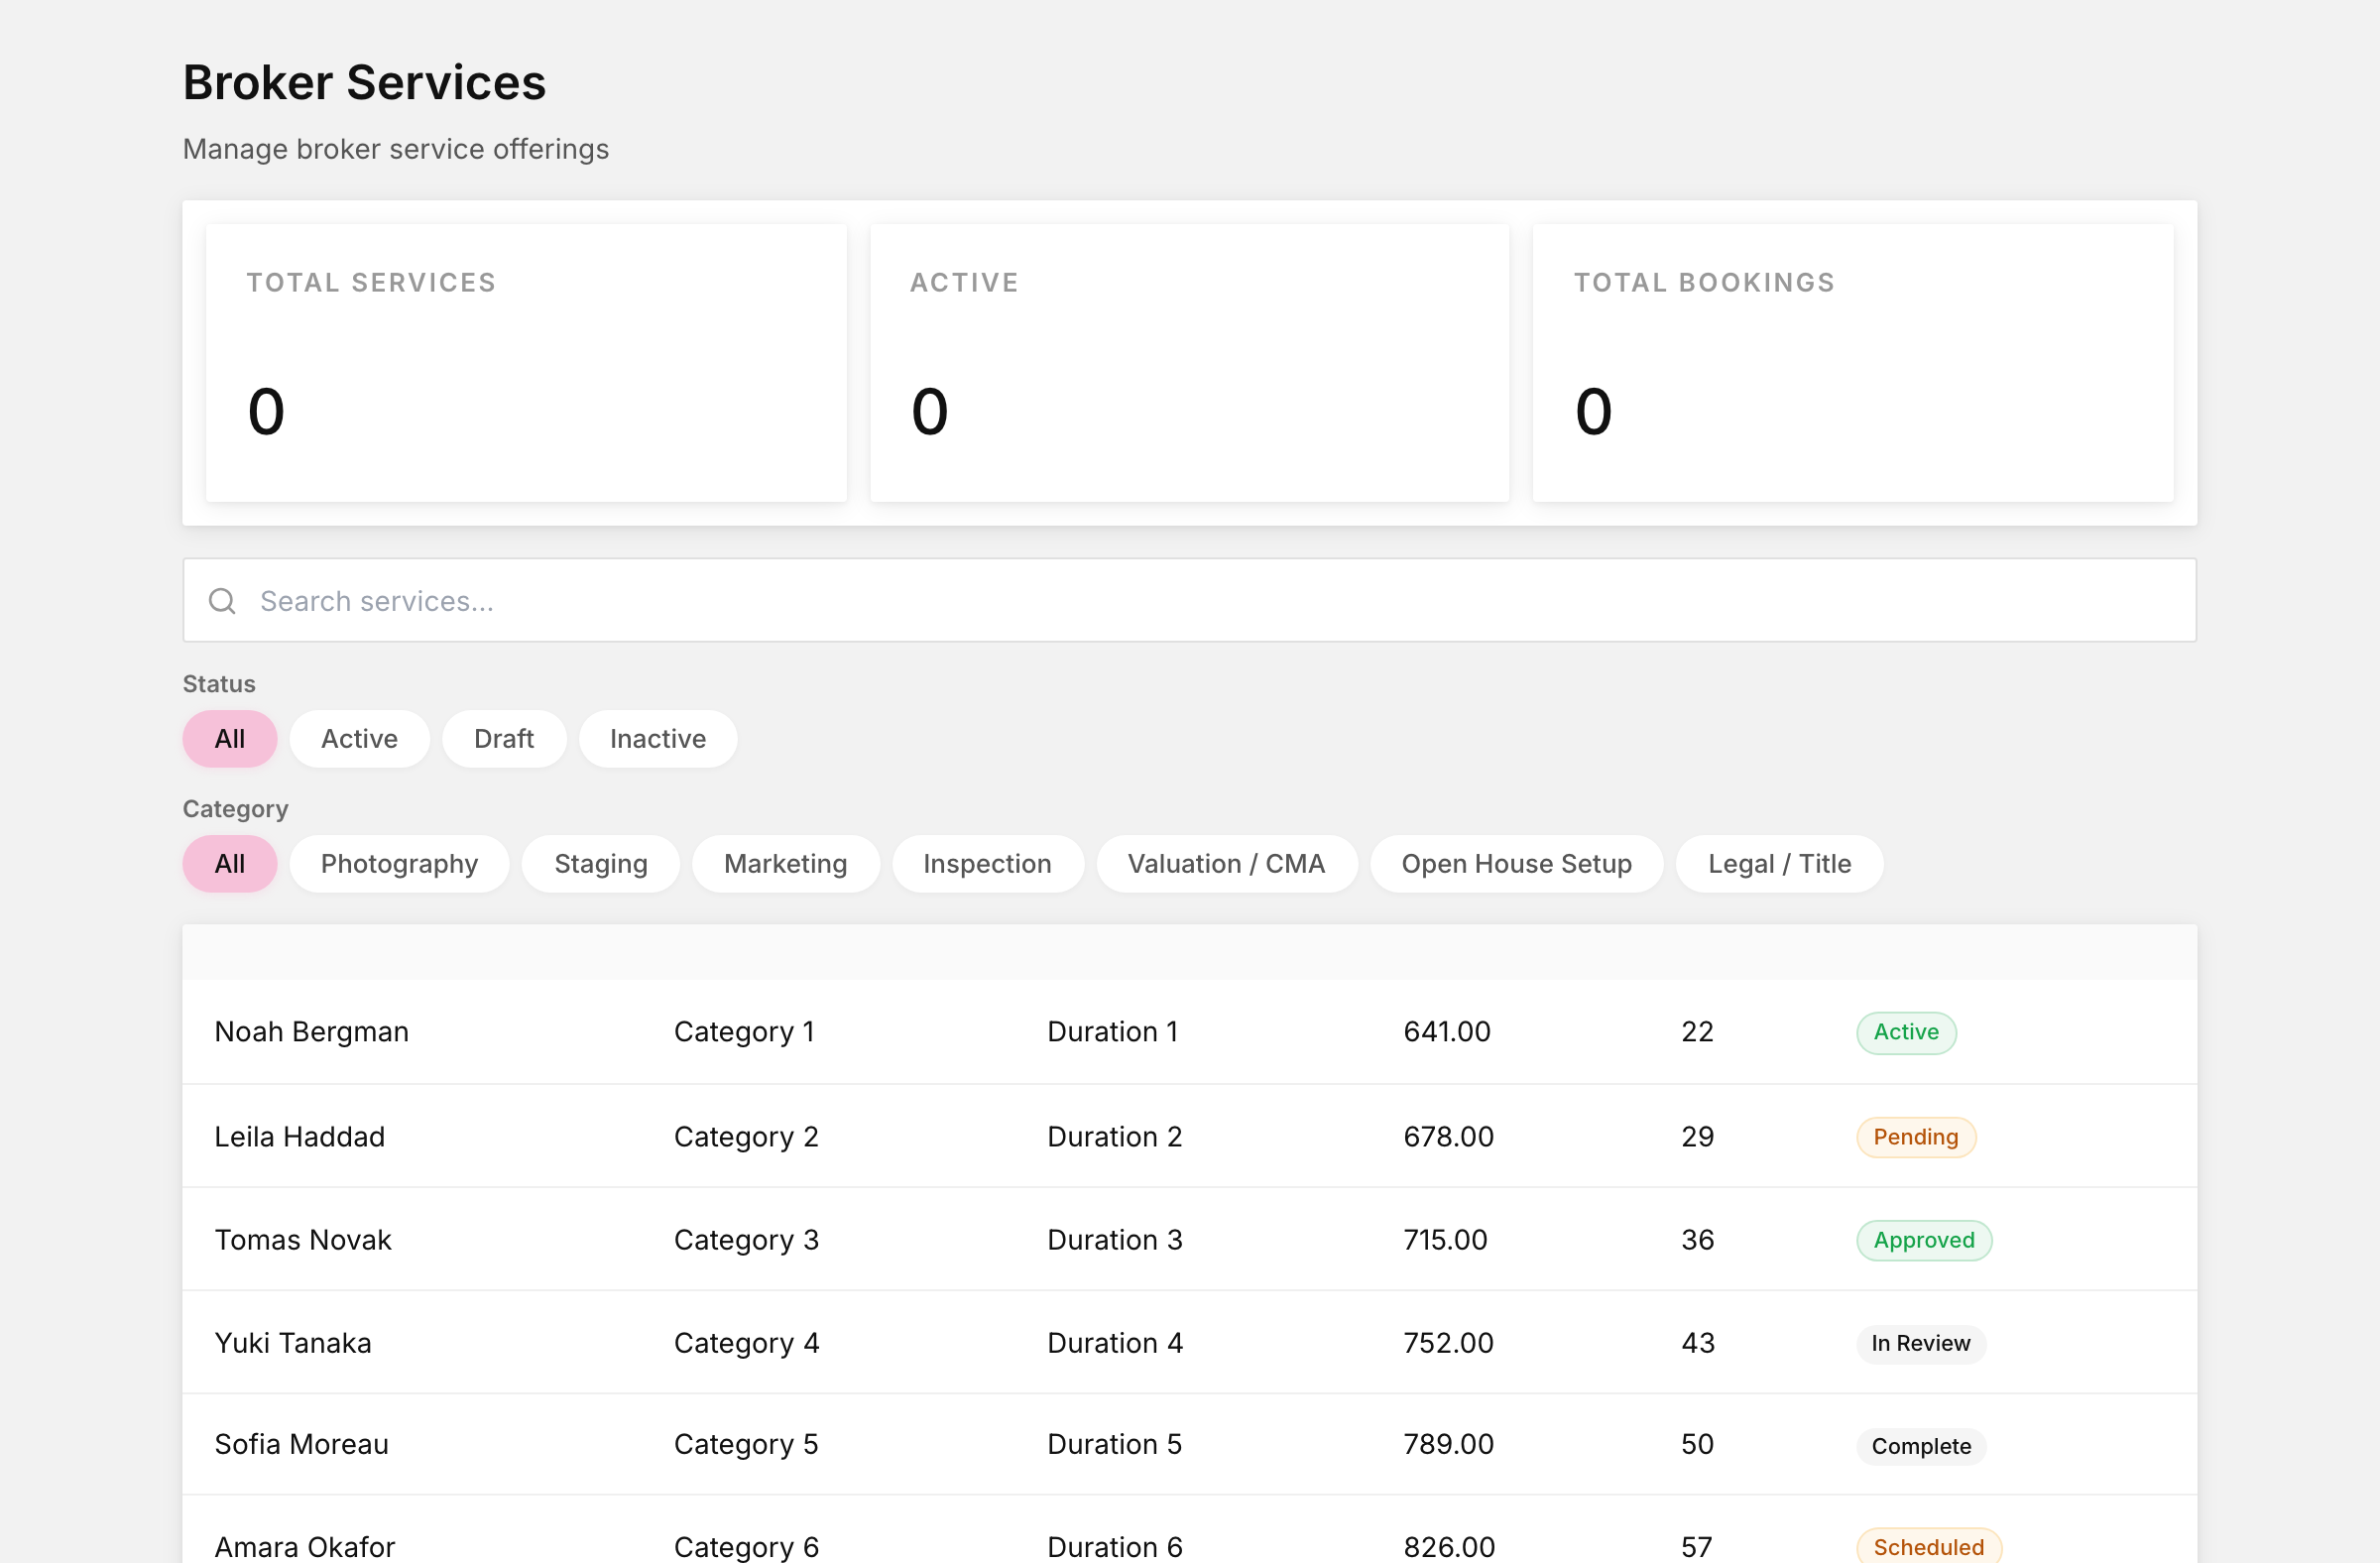Click the 641.00 price value
The width and height of the screenshot is (2380, 1563).
coord(1446,1032)
